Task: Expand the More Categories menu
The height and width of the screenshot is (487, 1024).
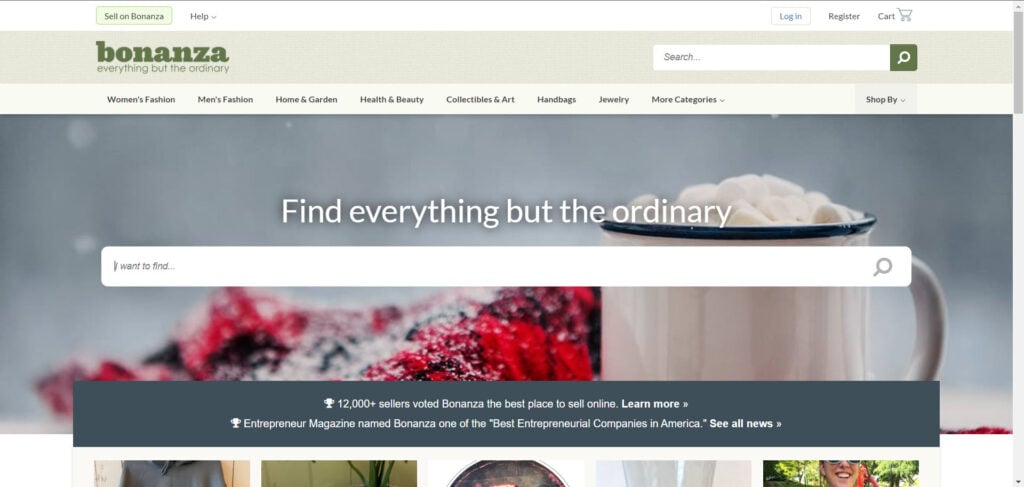Action: click(x=688, y=100)
